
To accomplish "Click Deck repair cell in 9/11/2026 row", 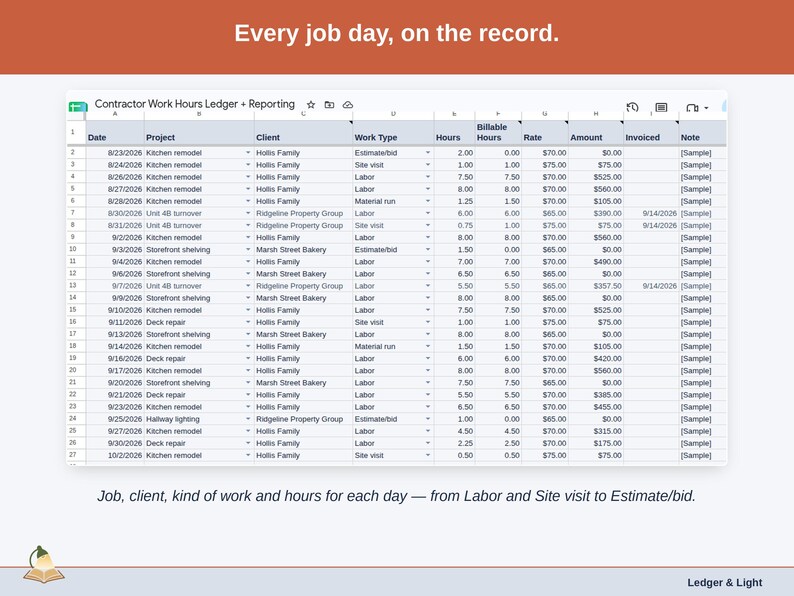I will 199,322.
